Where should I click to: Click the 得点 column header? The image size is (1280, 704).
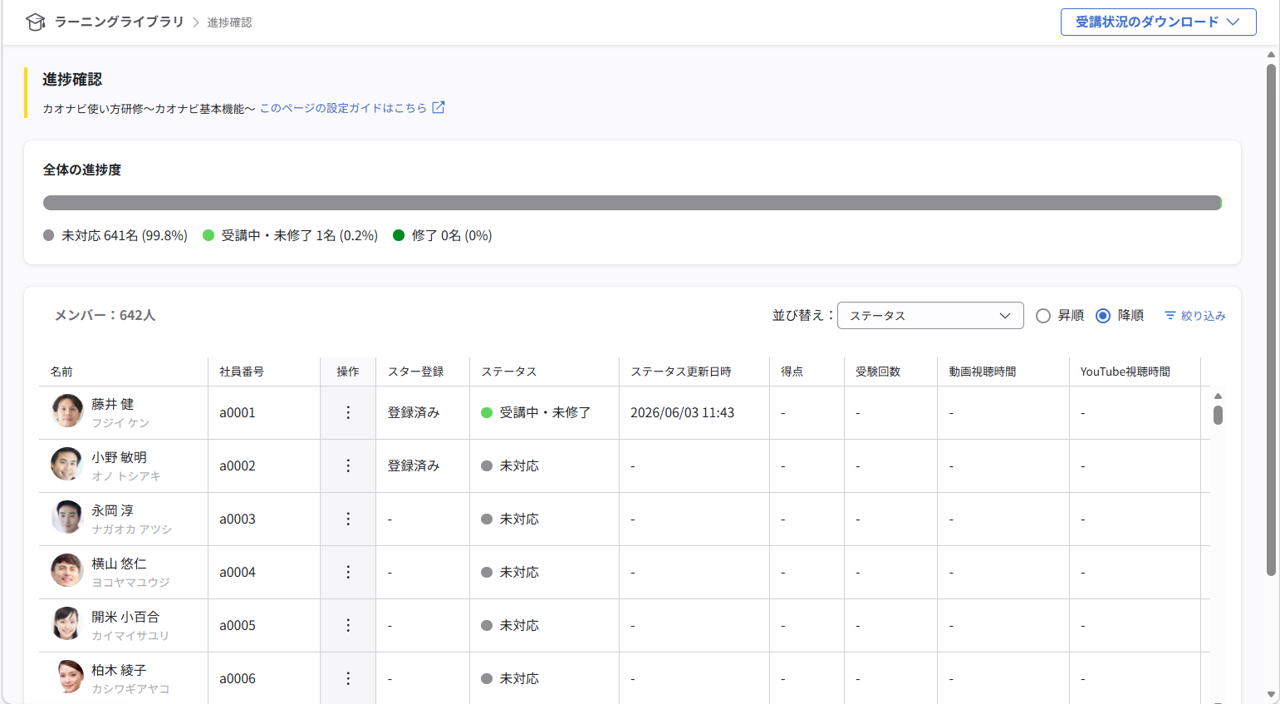pyautogui.click(x=792, y=372)
